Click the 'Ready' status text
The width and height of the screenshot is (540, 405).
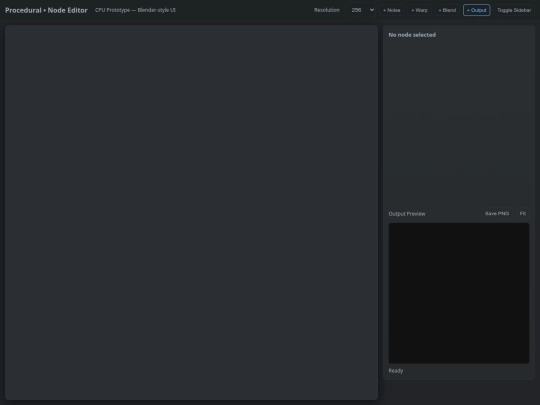click(396, 371)
